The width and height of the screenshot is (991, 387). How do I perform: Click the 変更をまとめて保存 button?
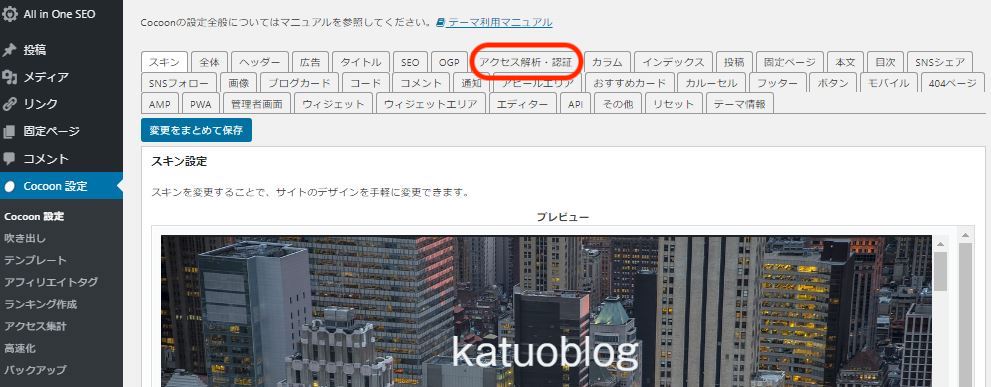[x=196, y=130]
